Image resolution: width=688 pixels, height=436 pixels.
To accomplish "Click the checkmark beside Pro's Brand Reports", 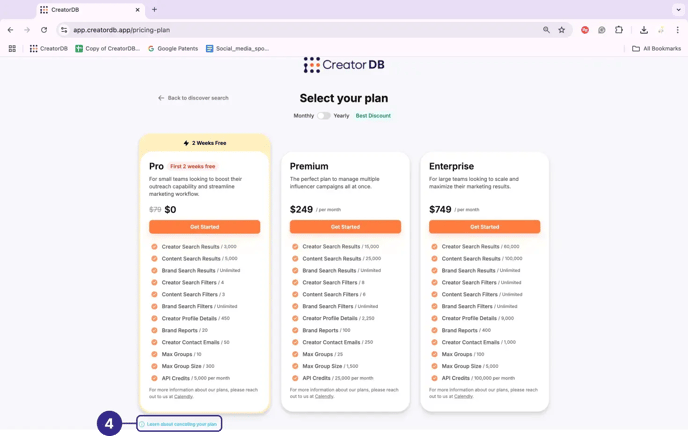I will click(154, 330).
